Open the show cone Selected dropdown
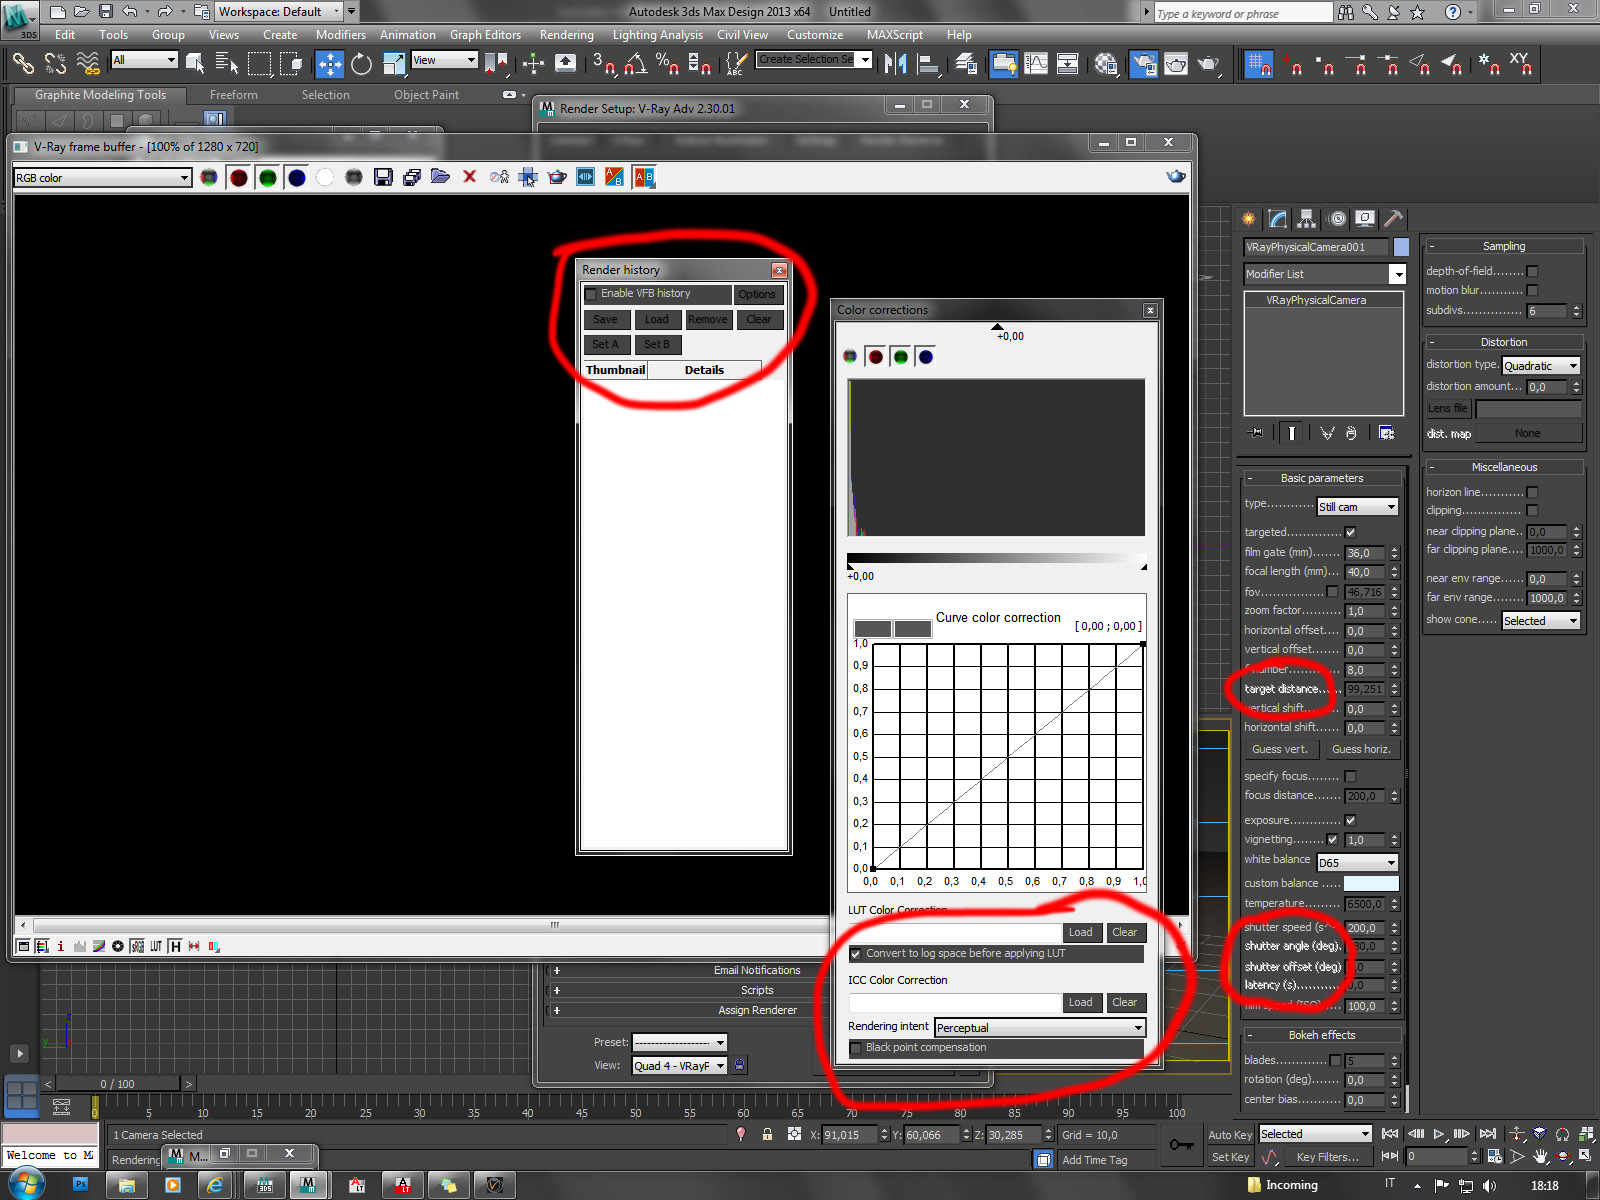The width and height of the screenshot is (1600, 1200). [x=1541, y=621]
